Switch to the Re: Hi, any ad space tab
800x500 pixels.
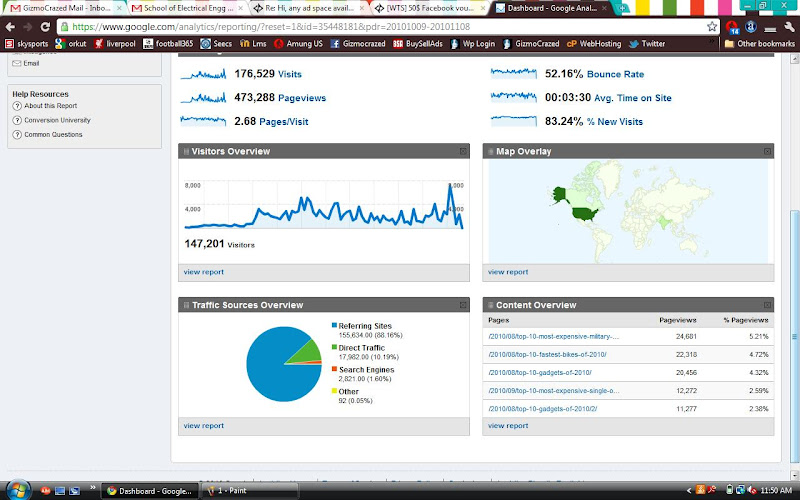309,8
